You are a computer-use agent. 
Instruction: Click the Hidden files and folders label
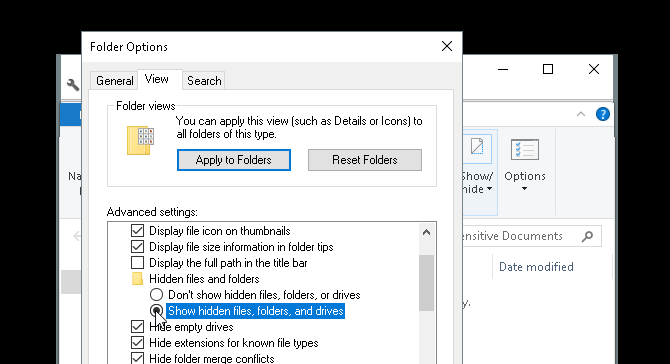click(204, 279)
